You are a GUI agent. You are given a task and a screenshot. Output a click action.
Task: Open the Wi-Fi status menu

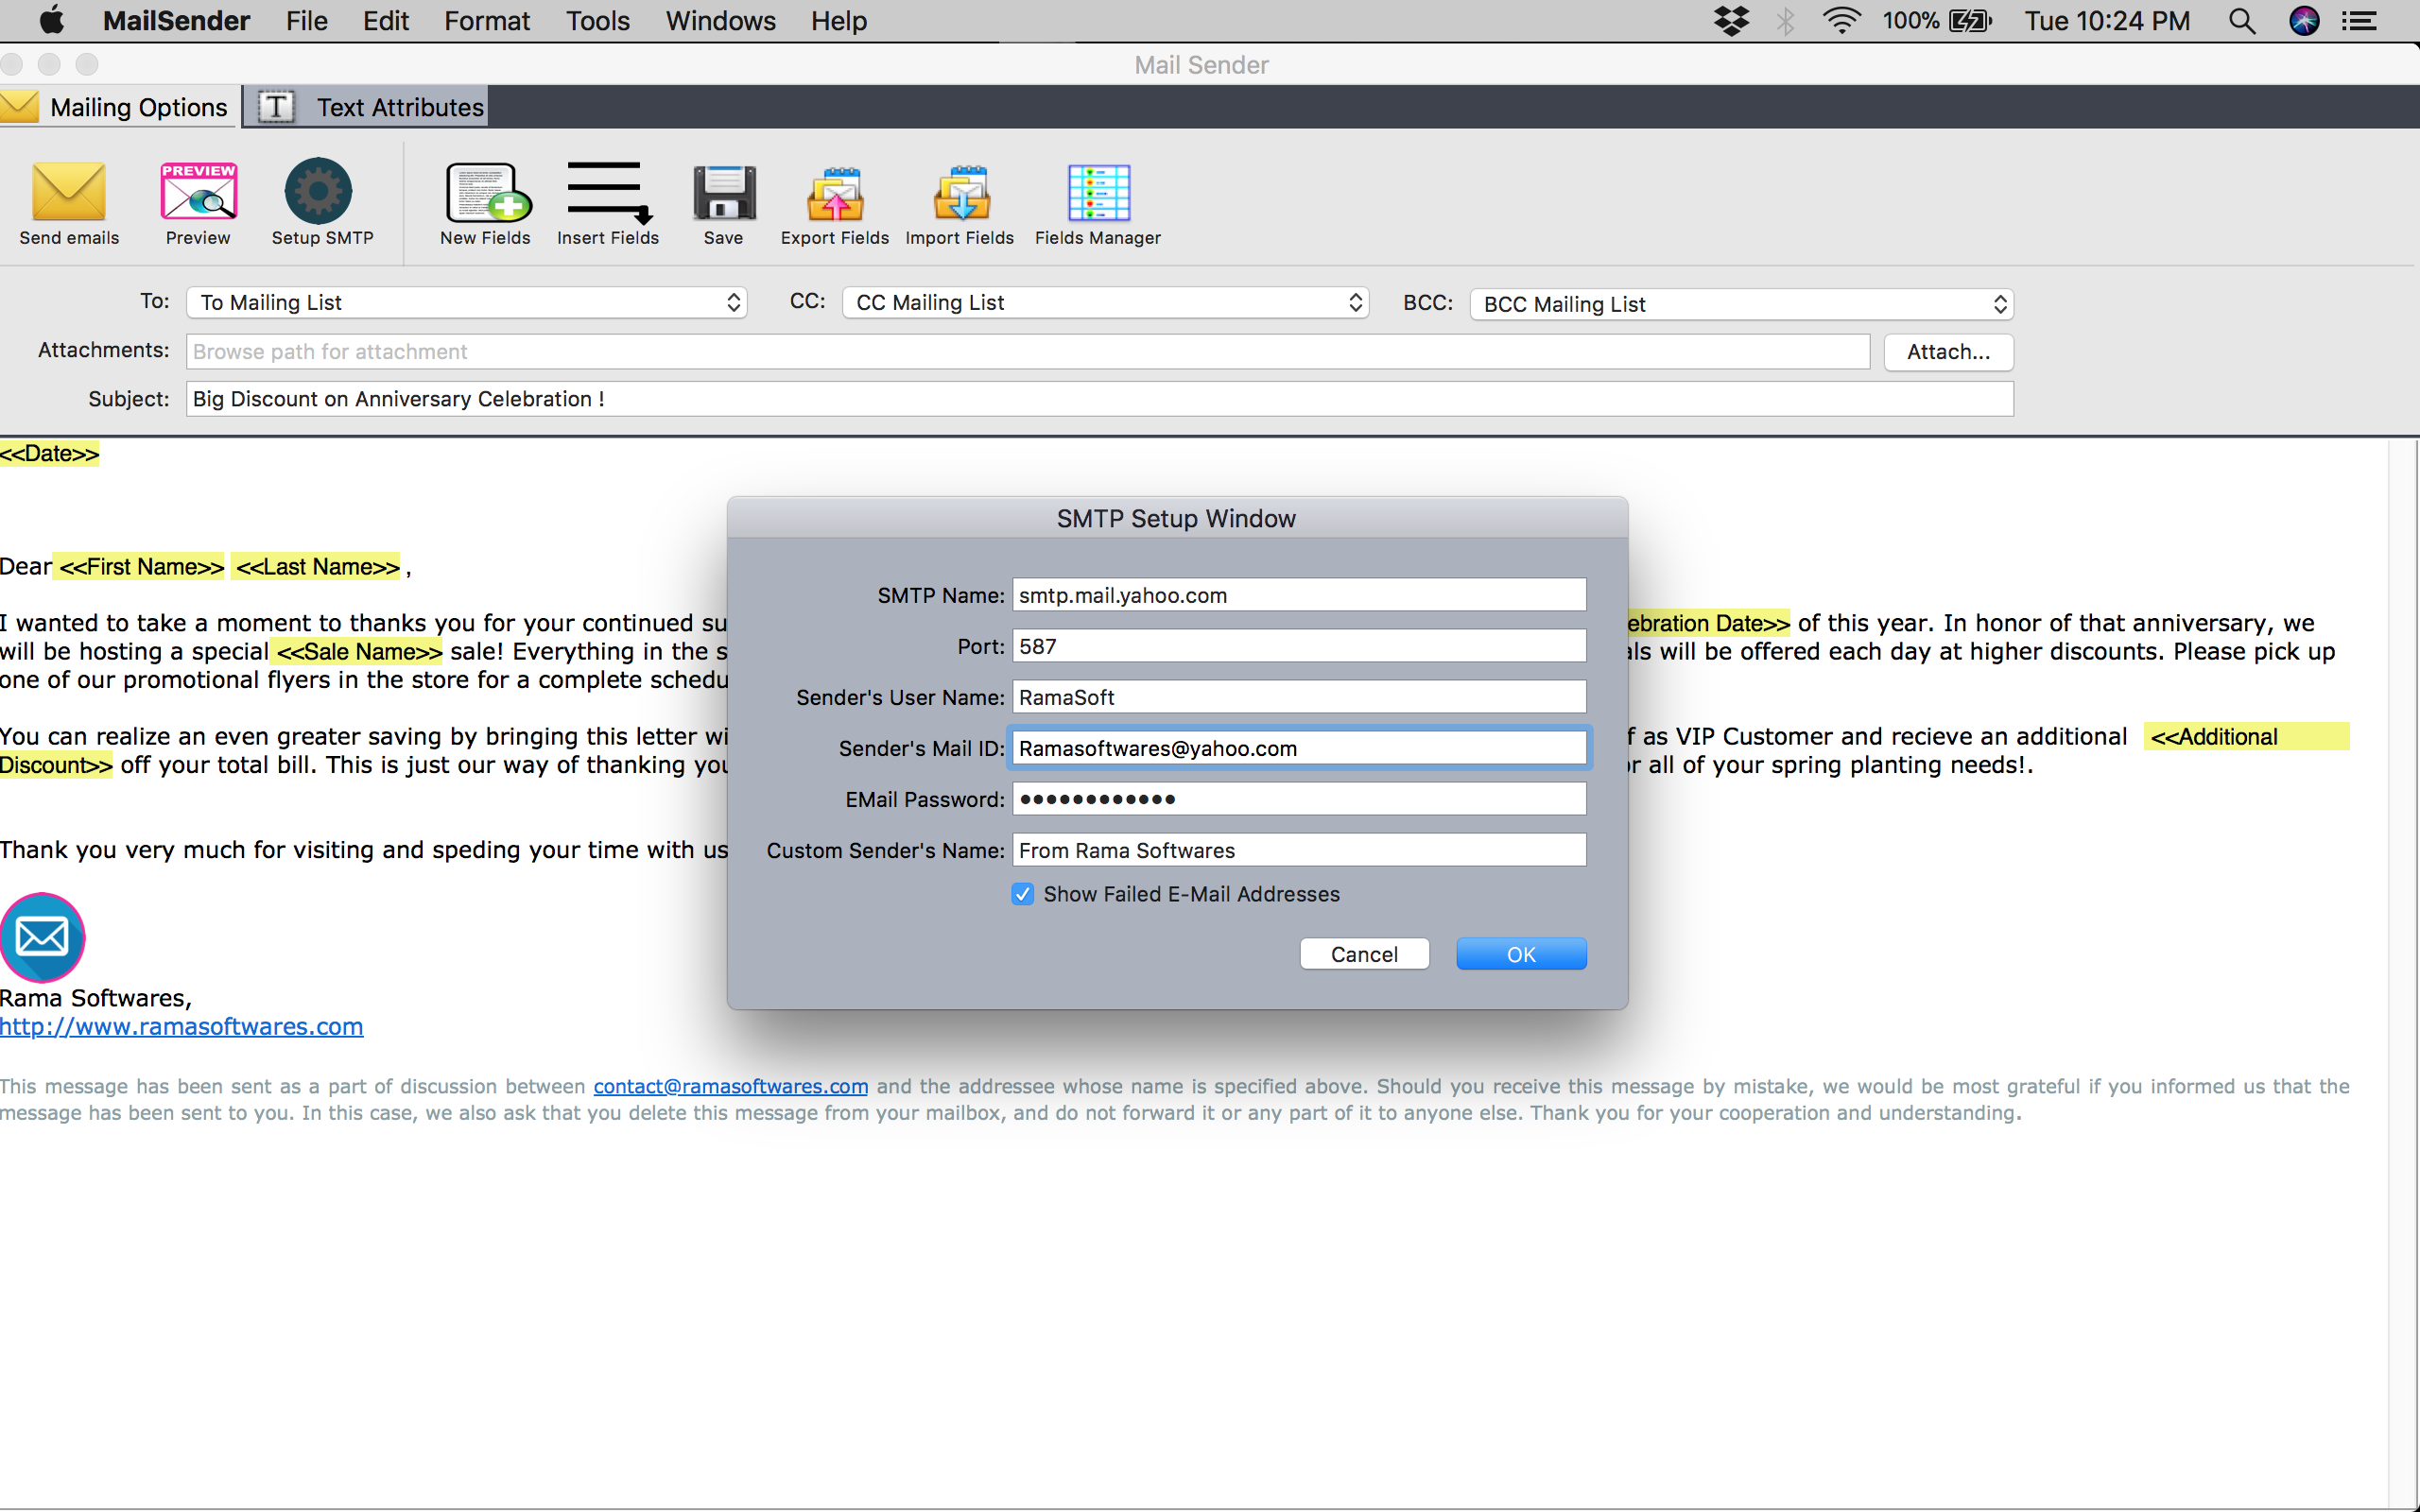[1841, 21]
